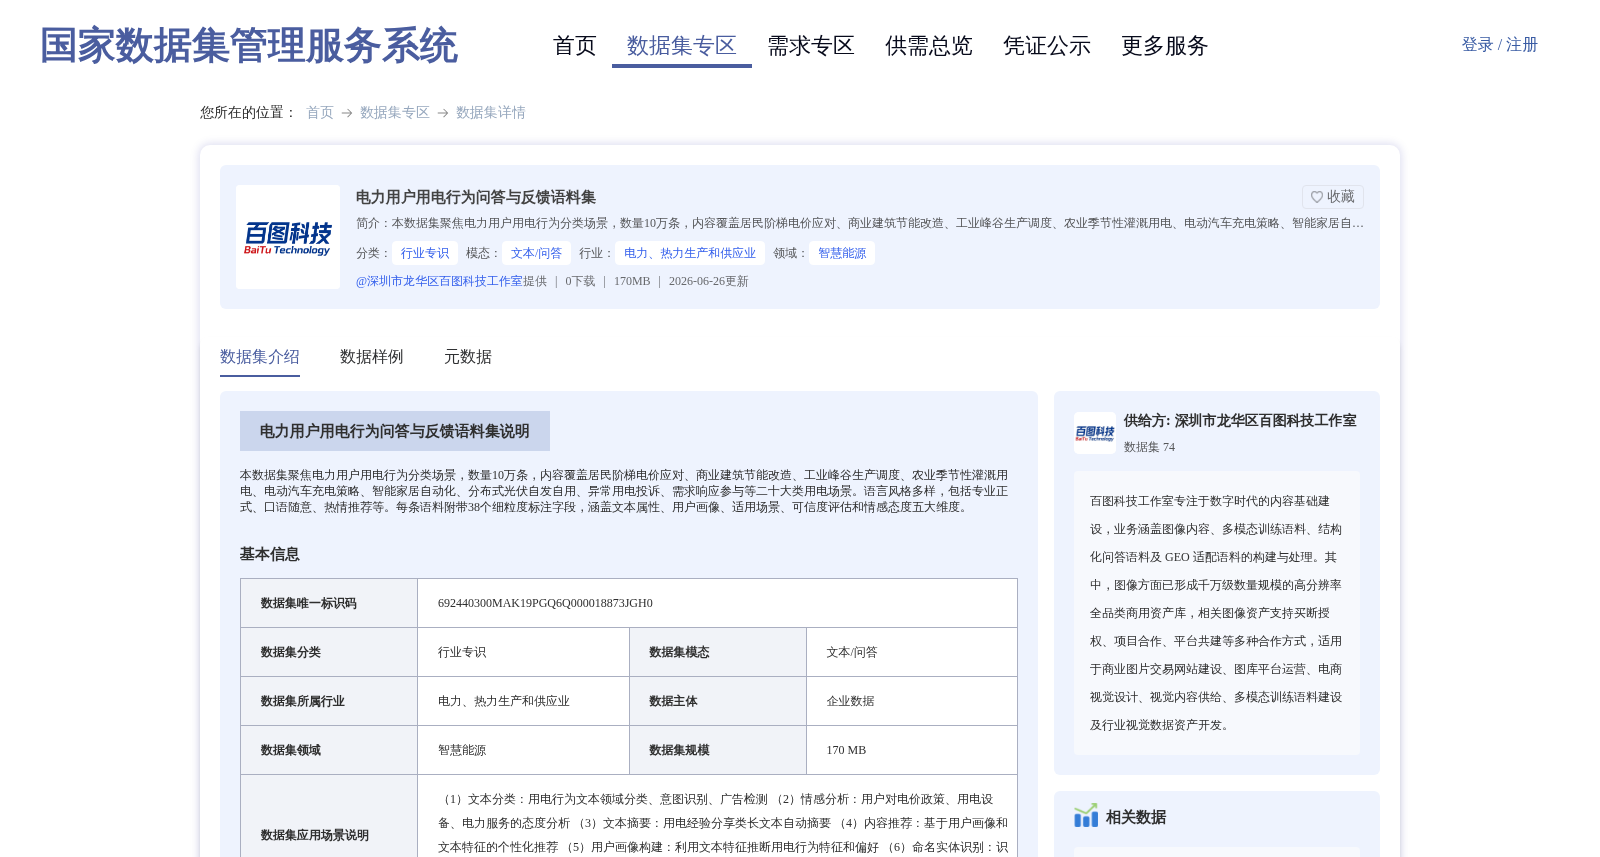
Task: Open the 凭证公示 navigation item
Action: tap(1047, 46)
